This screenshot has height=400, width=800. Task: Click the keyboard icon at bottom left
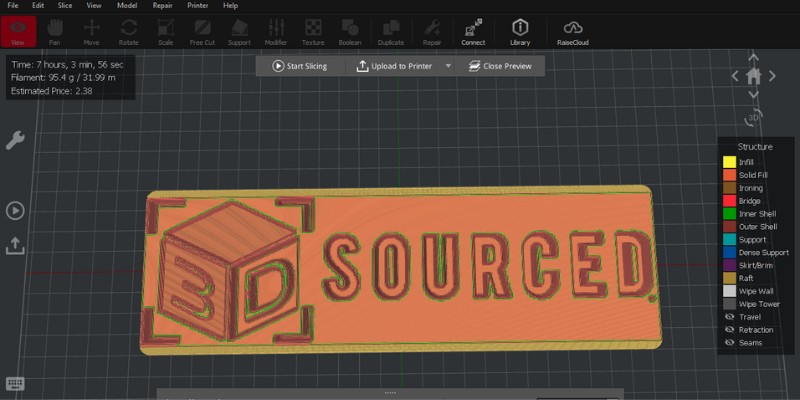15,384
